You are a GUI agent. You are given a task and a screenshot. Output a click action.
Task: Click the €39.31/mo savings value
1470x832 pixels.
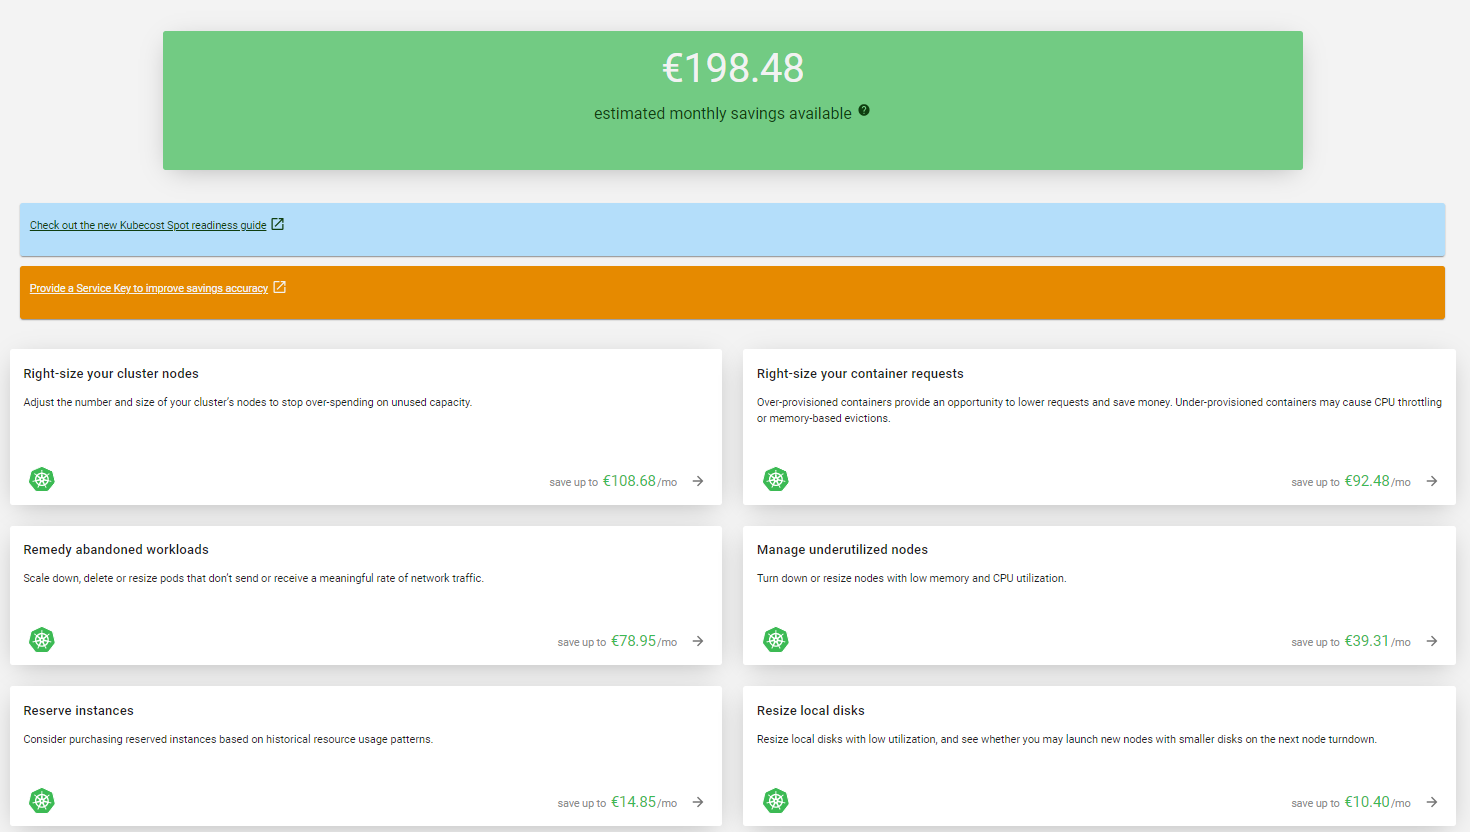coord(1377,641)
